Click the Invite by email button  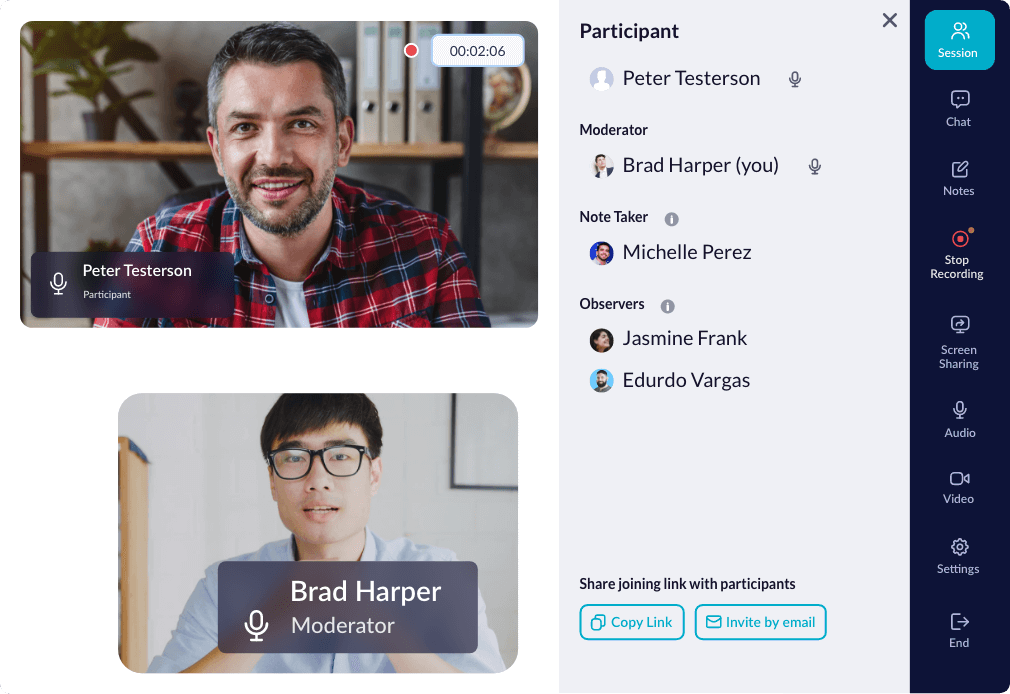[761, 622]
